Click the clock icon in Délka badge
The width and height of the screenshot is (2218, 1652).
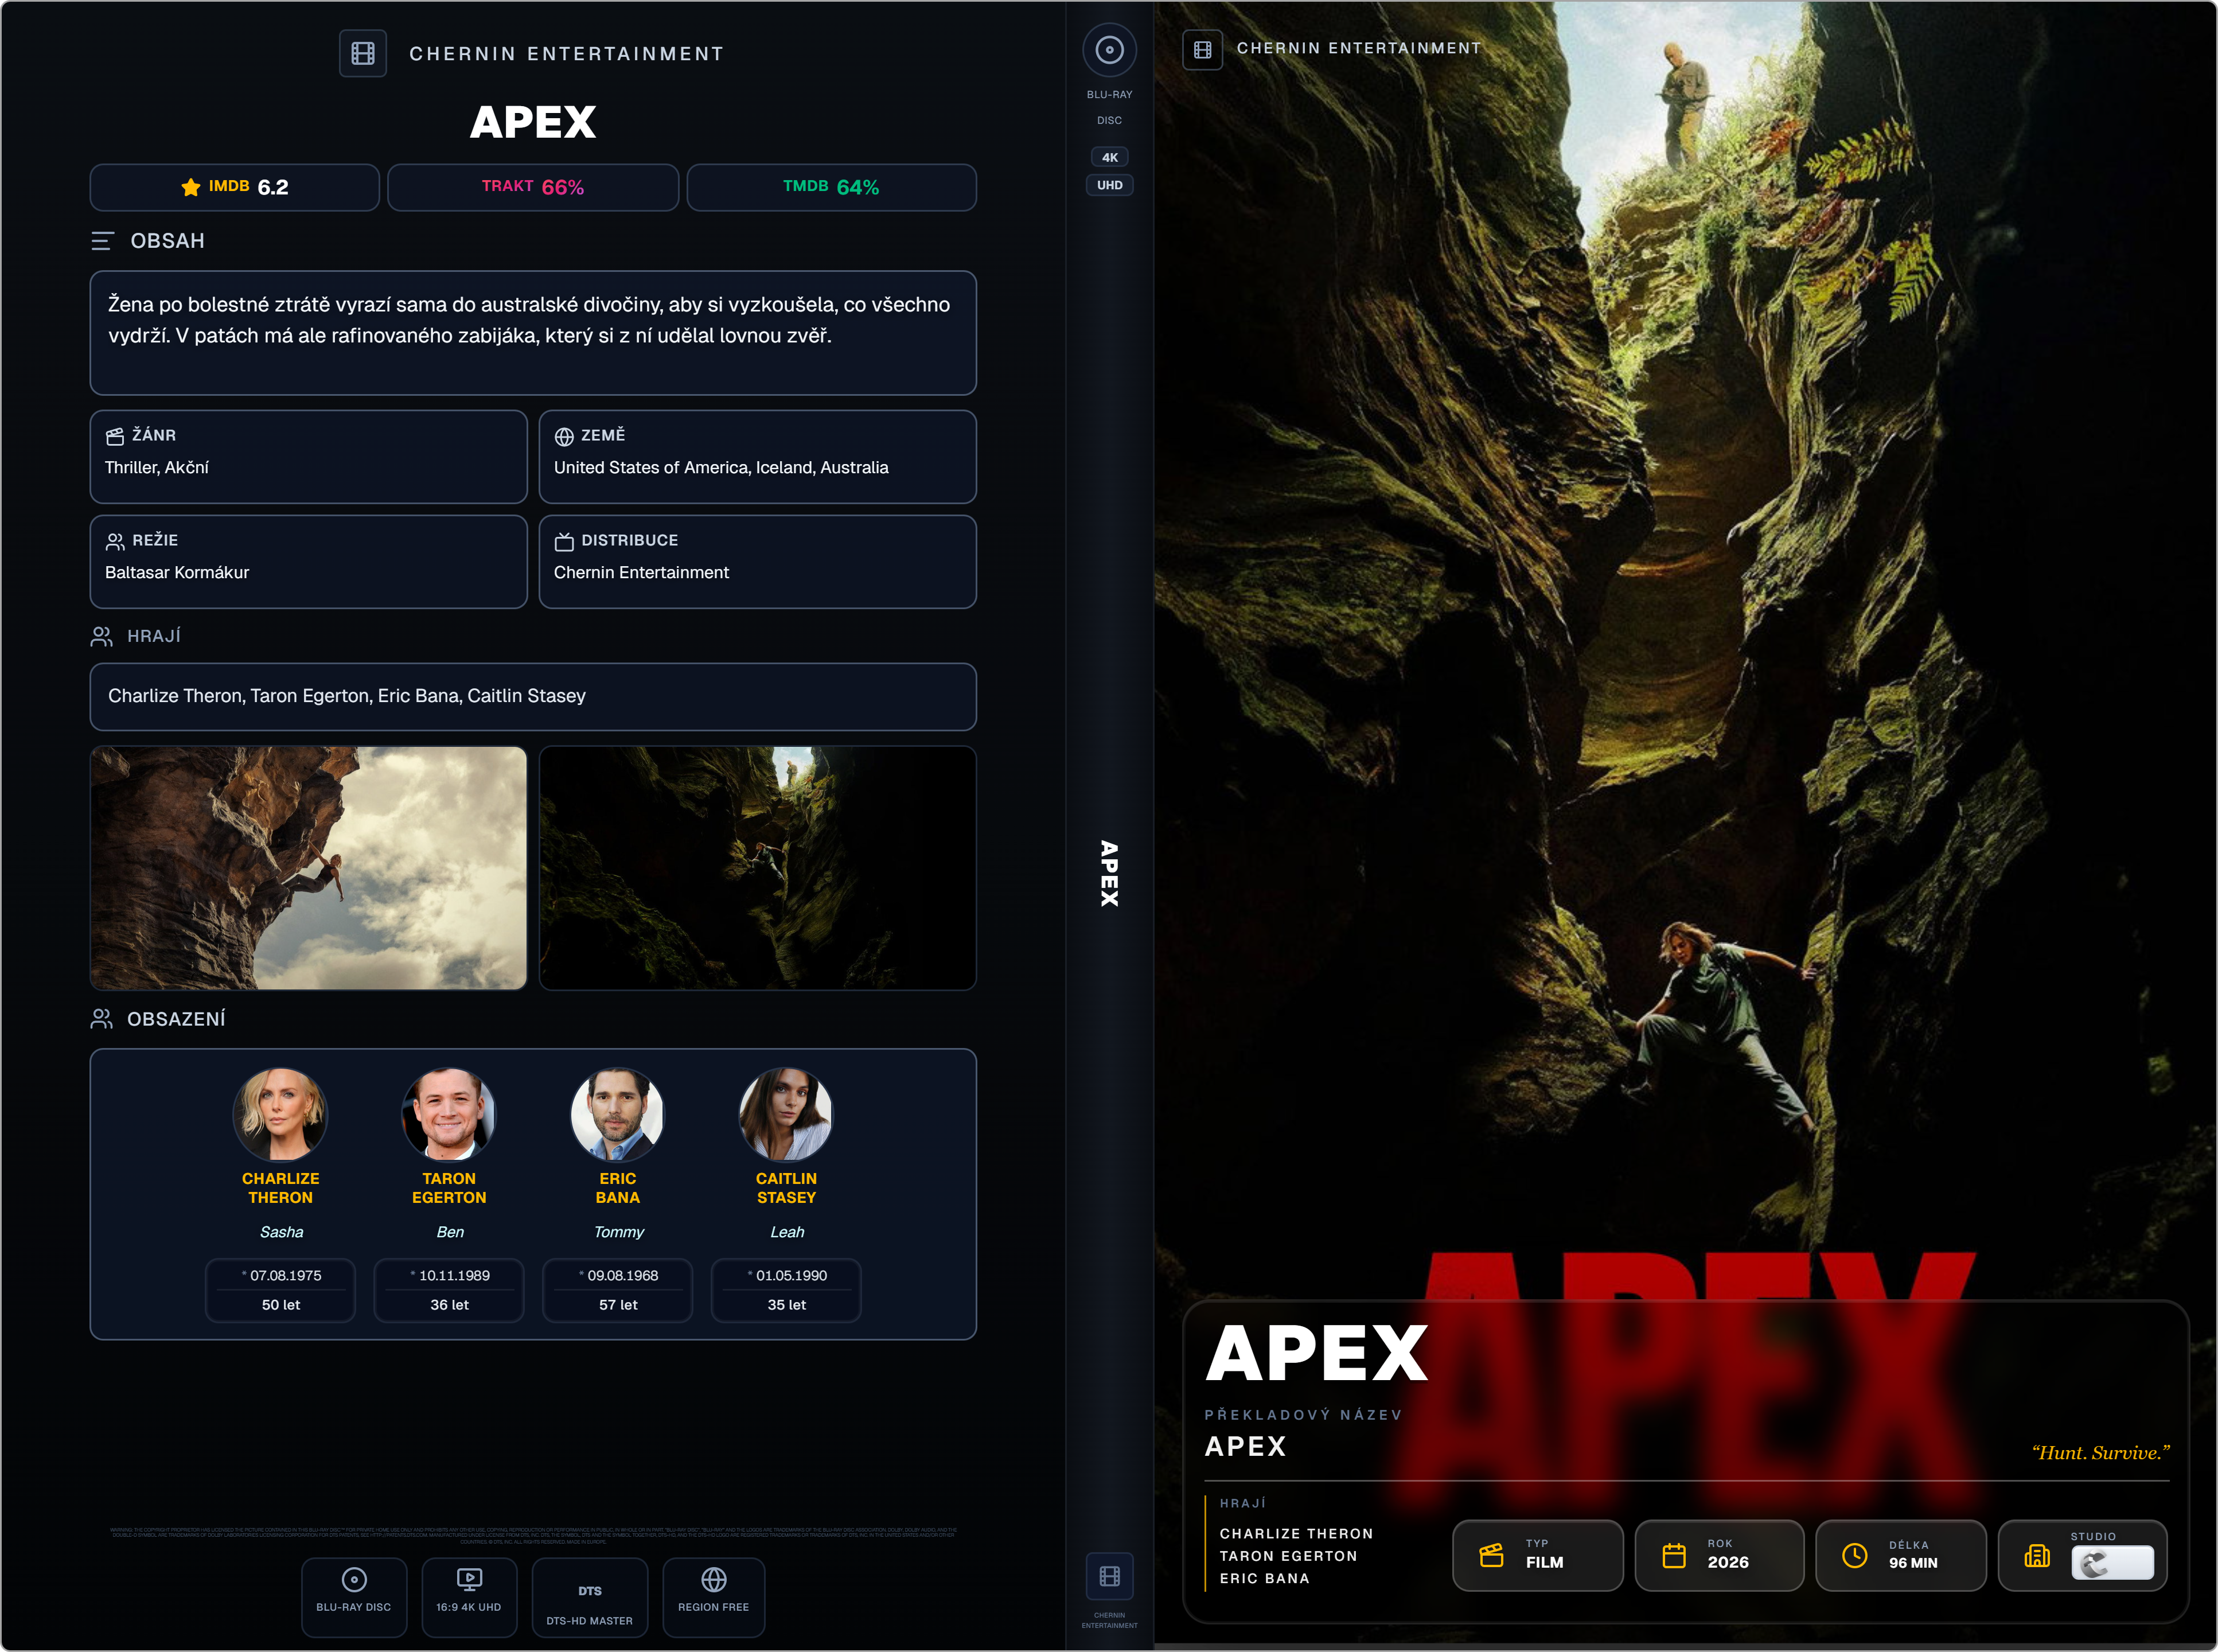click(x=1854, y=1555)
